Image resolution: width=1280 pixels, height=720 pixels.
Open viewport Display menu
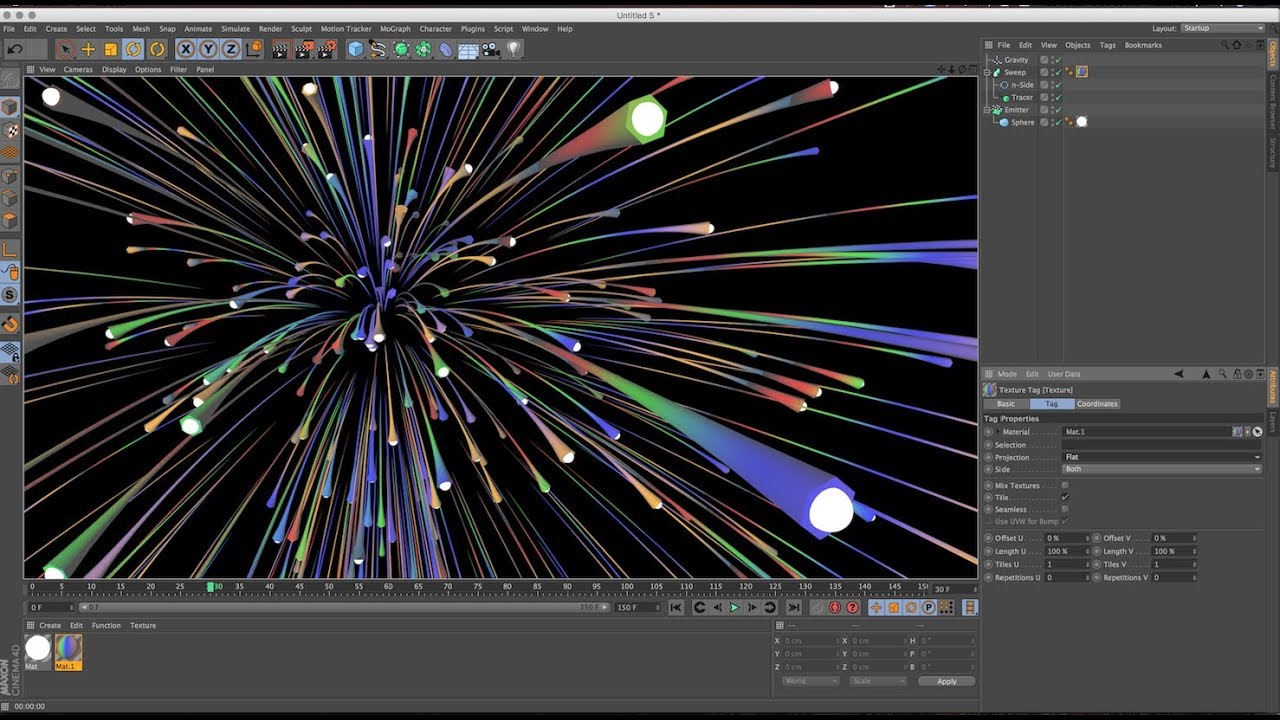click(x=114, y=70)
